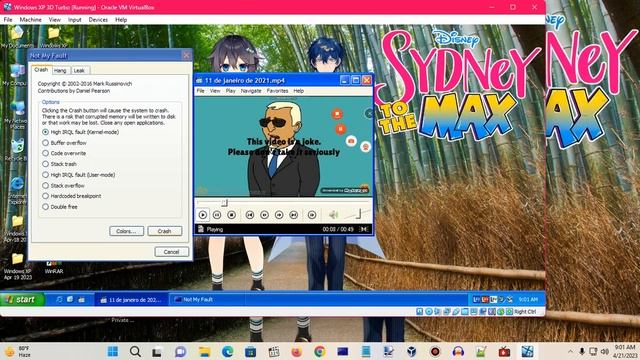Step forward one frame
This screenshot has height=360, width=640.
pyautogui.click(x=312, y=215)
